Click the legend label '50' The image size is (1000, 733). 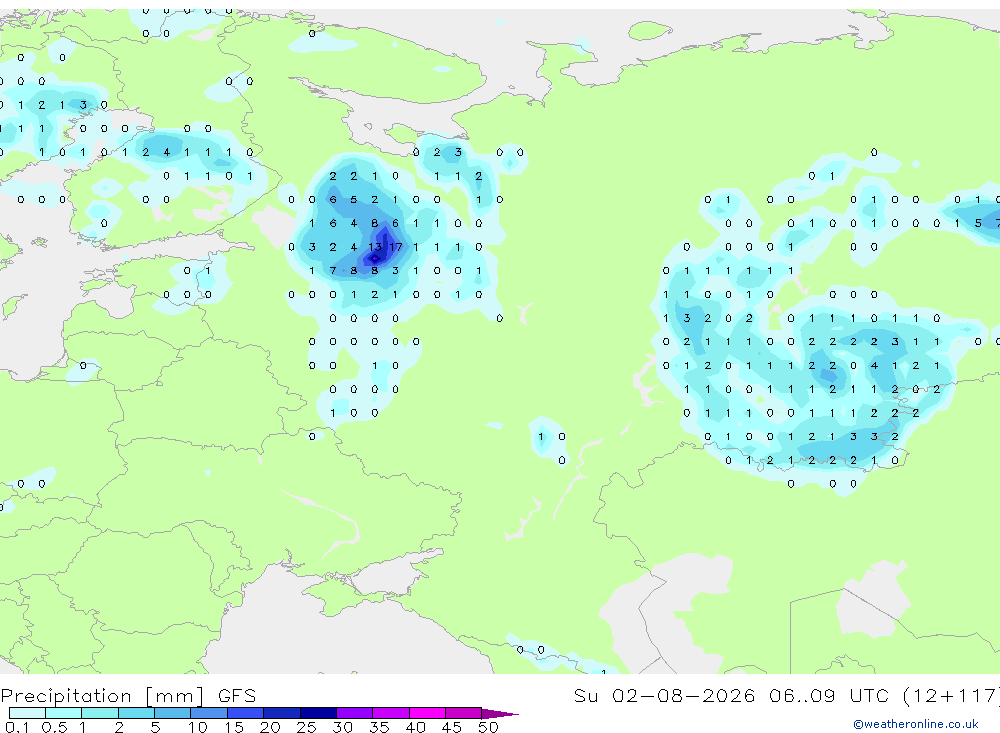pyautogui.click(x=488, y=727)
